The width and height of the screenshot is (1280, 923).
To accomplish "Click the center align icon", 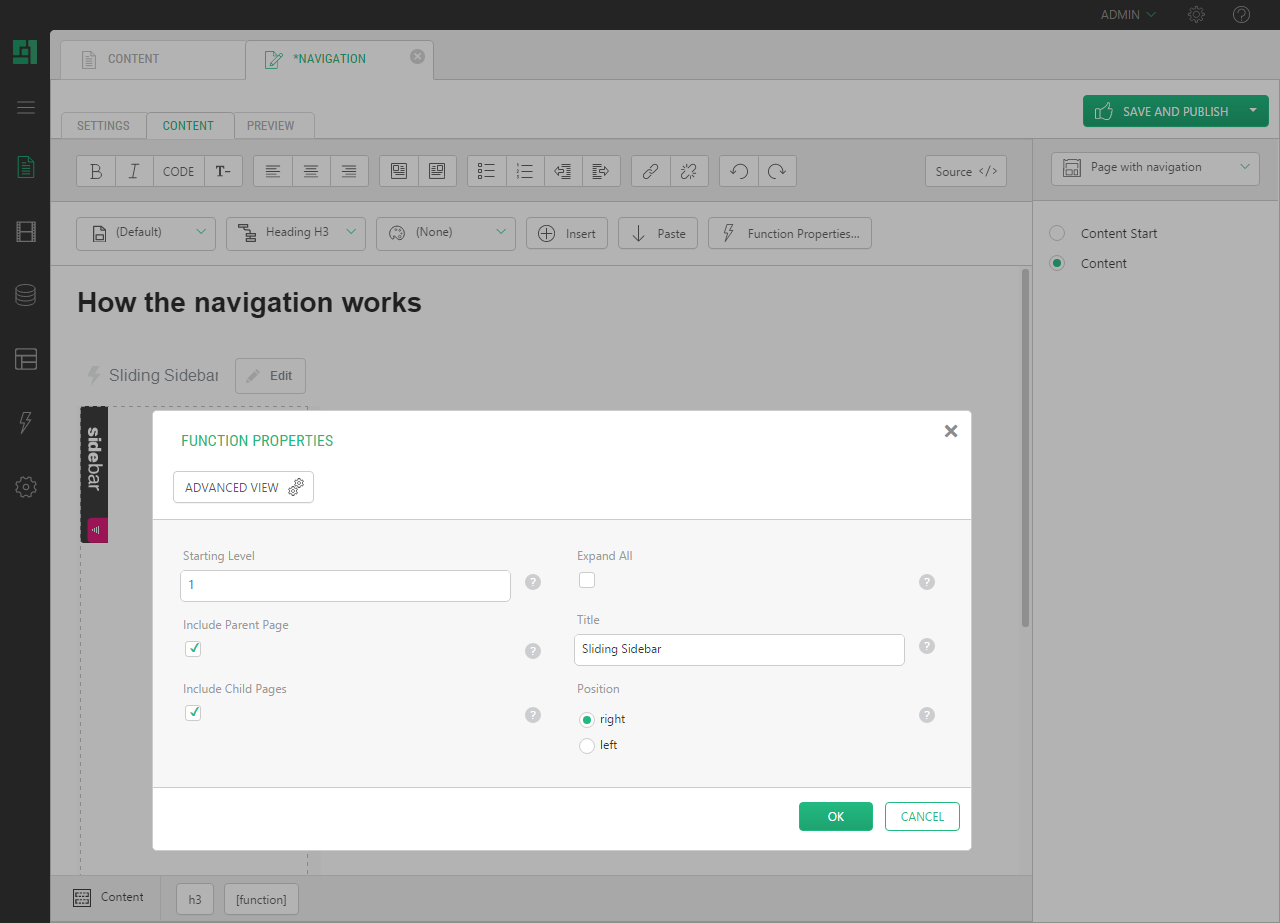I will pyautogui.click(x=311, y=171).
